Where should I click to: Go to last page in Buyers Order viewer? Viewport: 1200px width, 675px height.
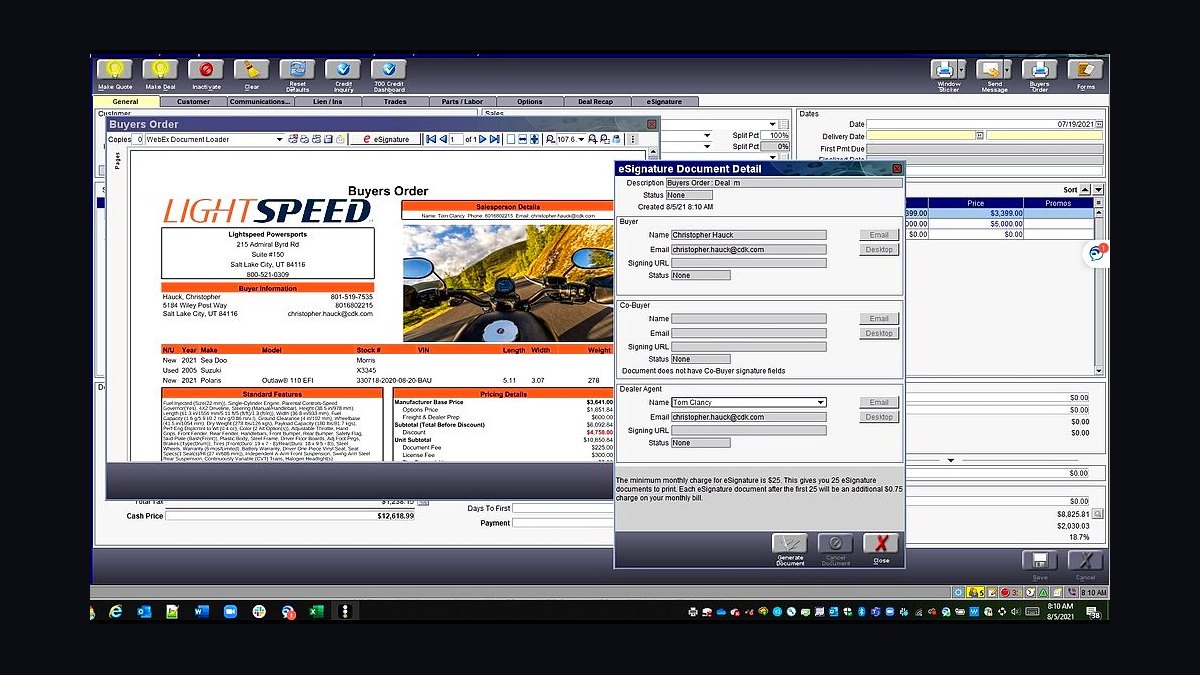[494, 139]
